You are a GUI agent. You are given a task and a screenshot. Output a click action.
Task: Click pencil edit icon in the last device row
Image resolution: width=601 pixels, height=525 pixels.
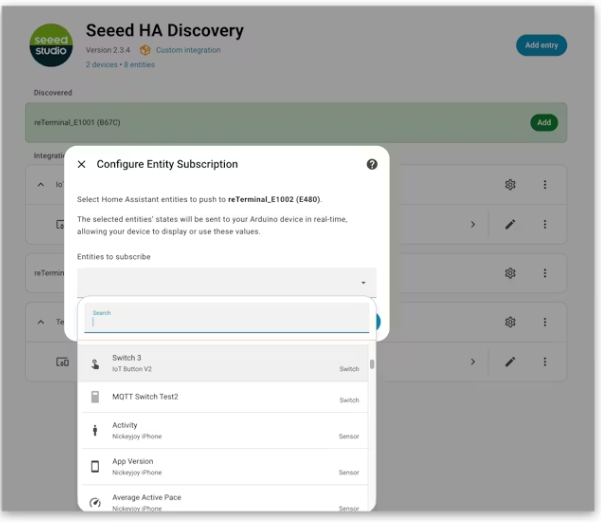[510, 361]
